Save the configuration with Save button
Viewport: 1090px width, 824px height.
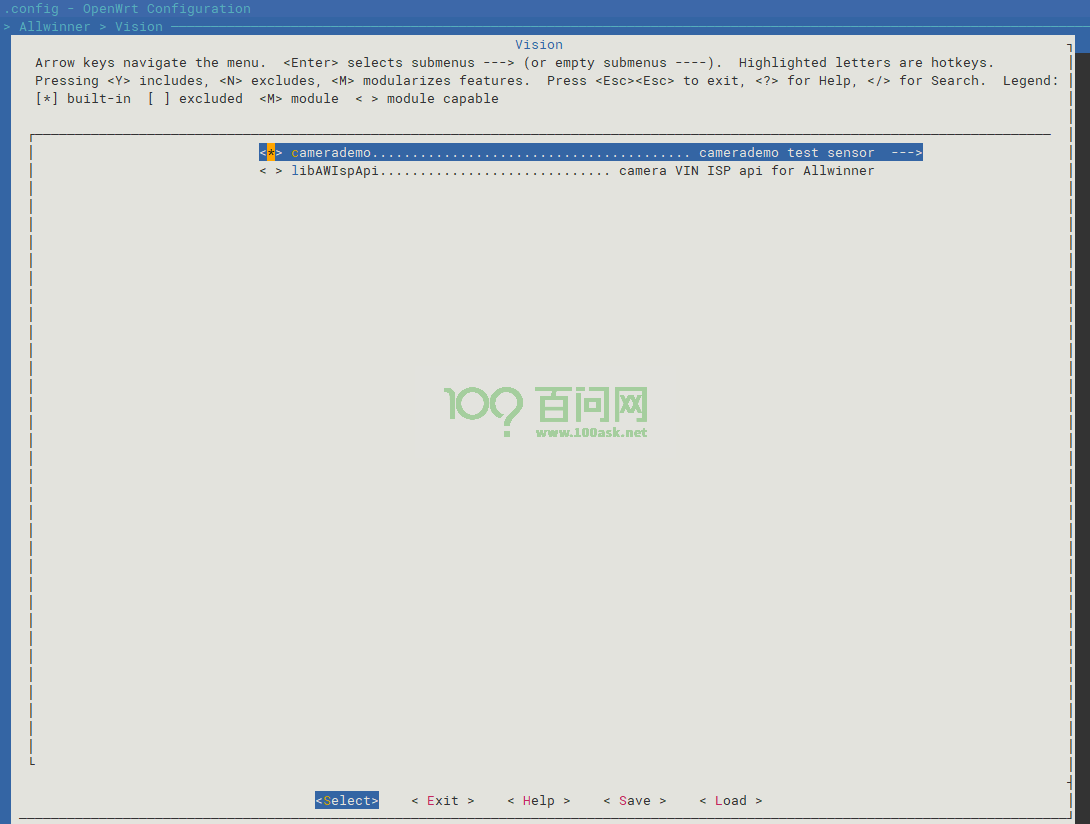coord(634,801)
